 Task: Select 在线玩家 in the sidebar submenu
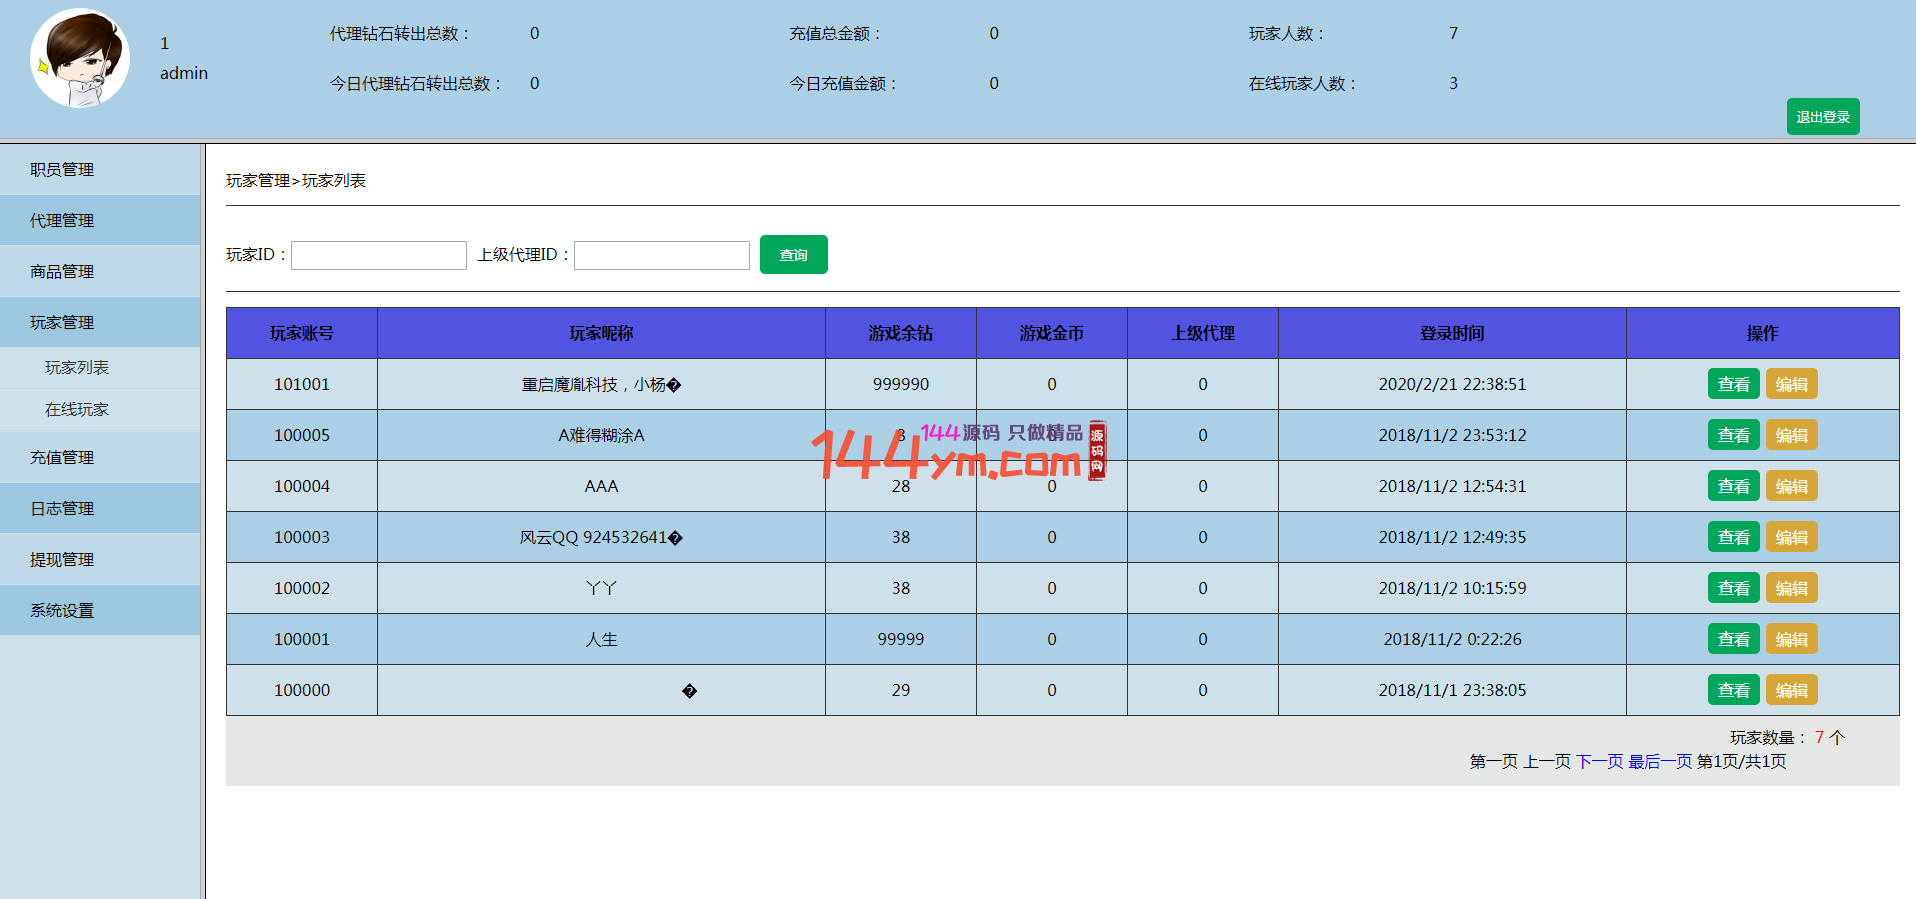coord(77,410)
